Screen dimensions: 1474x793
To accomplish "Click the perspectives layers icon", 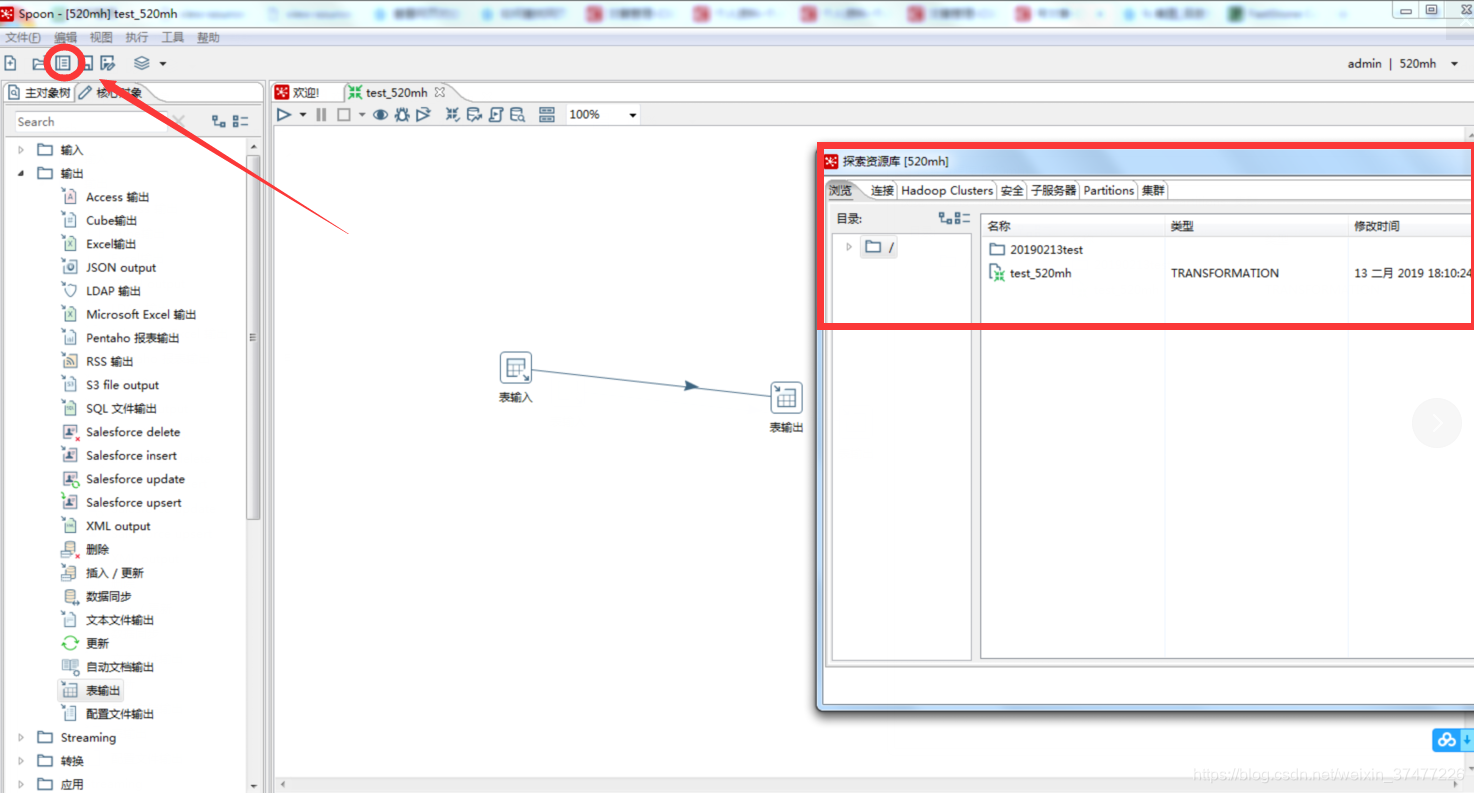I will 142,63.
